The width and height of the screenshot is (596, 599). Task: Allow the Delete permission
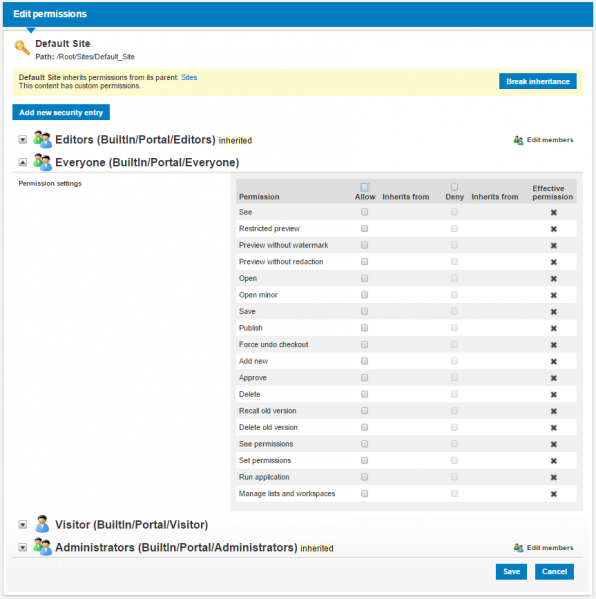(x=364, y=394)
